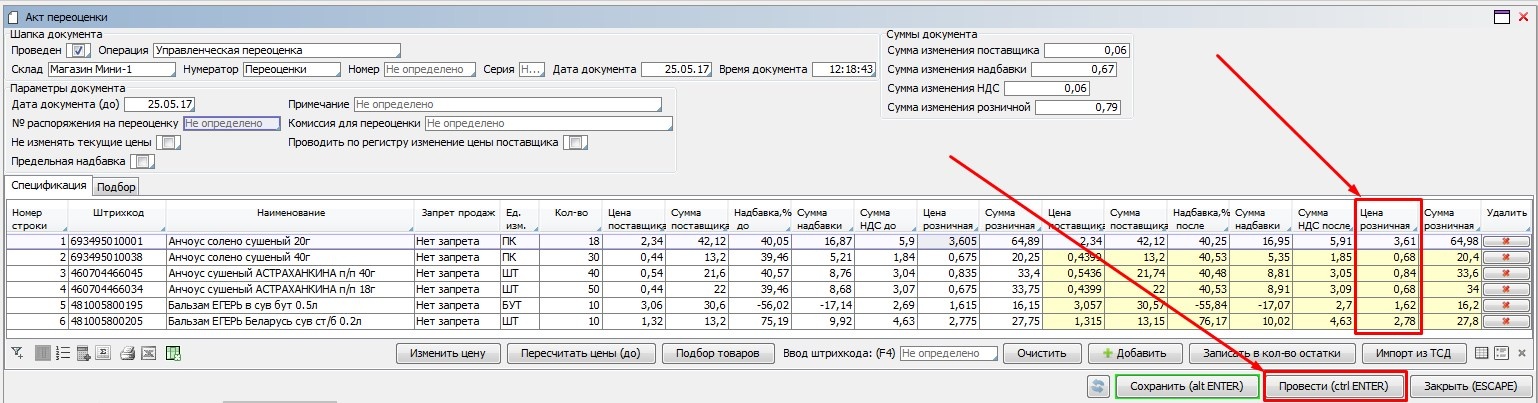Expand the Склад selector Магазин Мини-1
Image resolution: width=1538 pixels, height=403 pixels.
point(111,70)
